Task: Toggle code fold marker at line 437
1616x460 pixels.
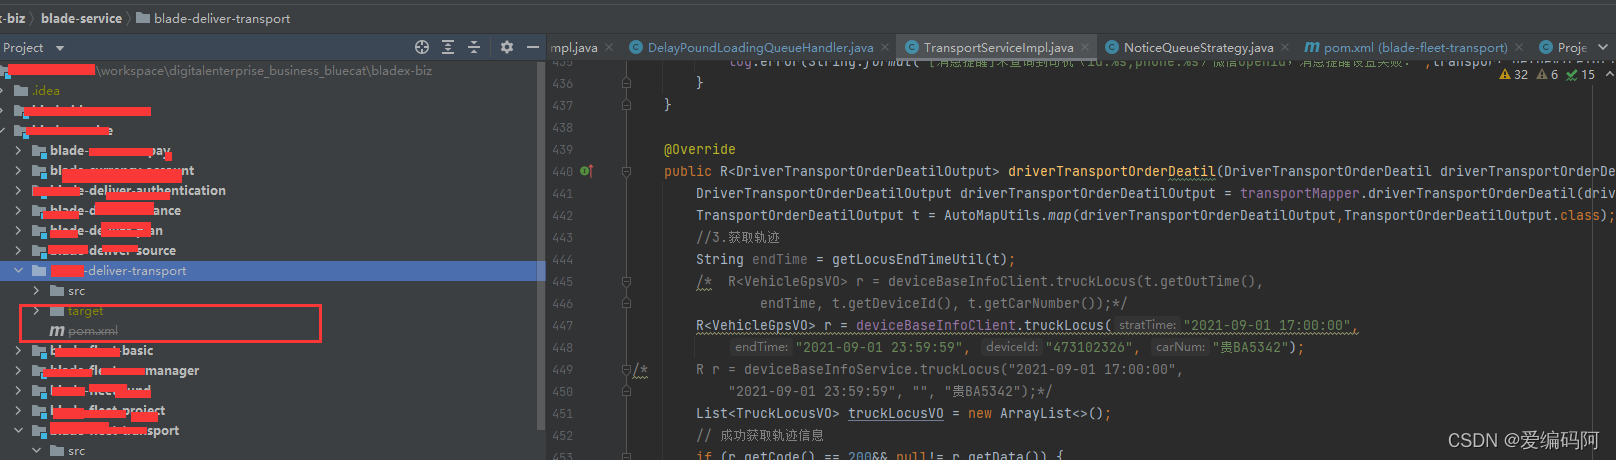Action: pyautogui.click(x=626, y=105)
